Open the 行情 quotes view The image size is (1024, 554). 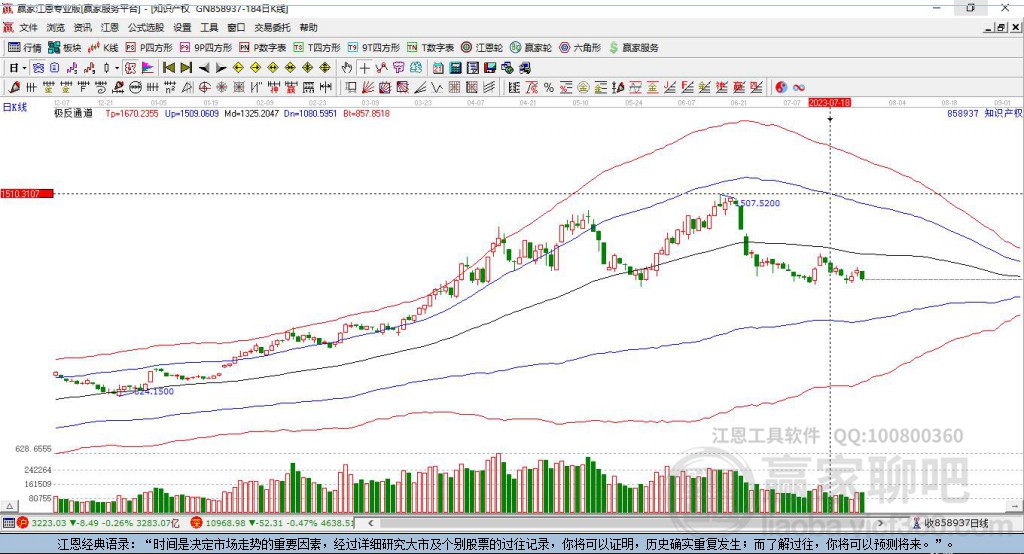coord(25,47)
